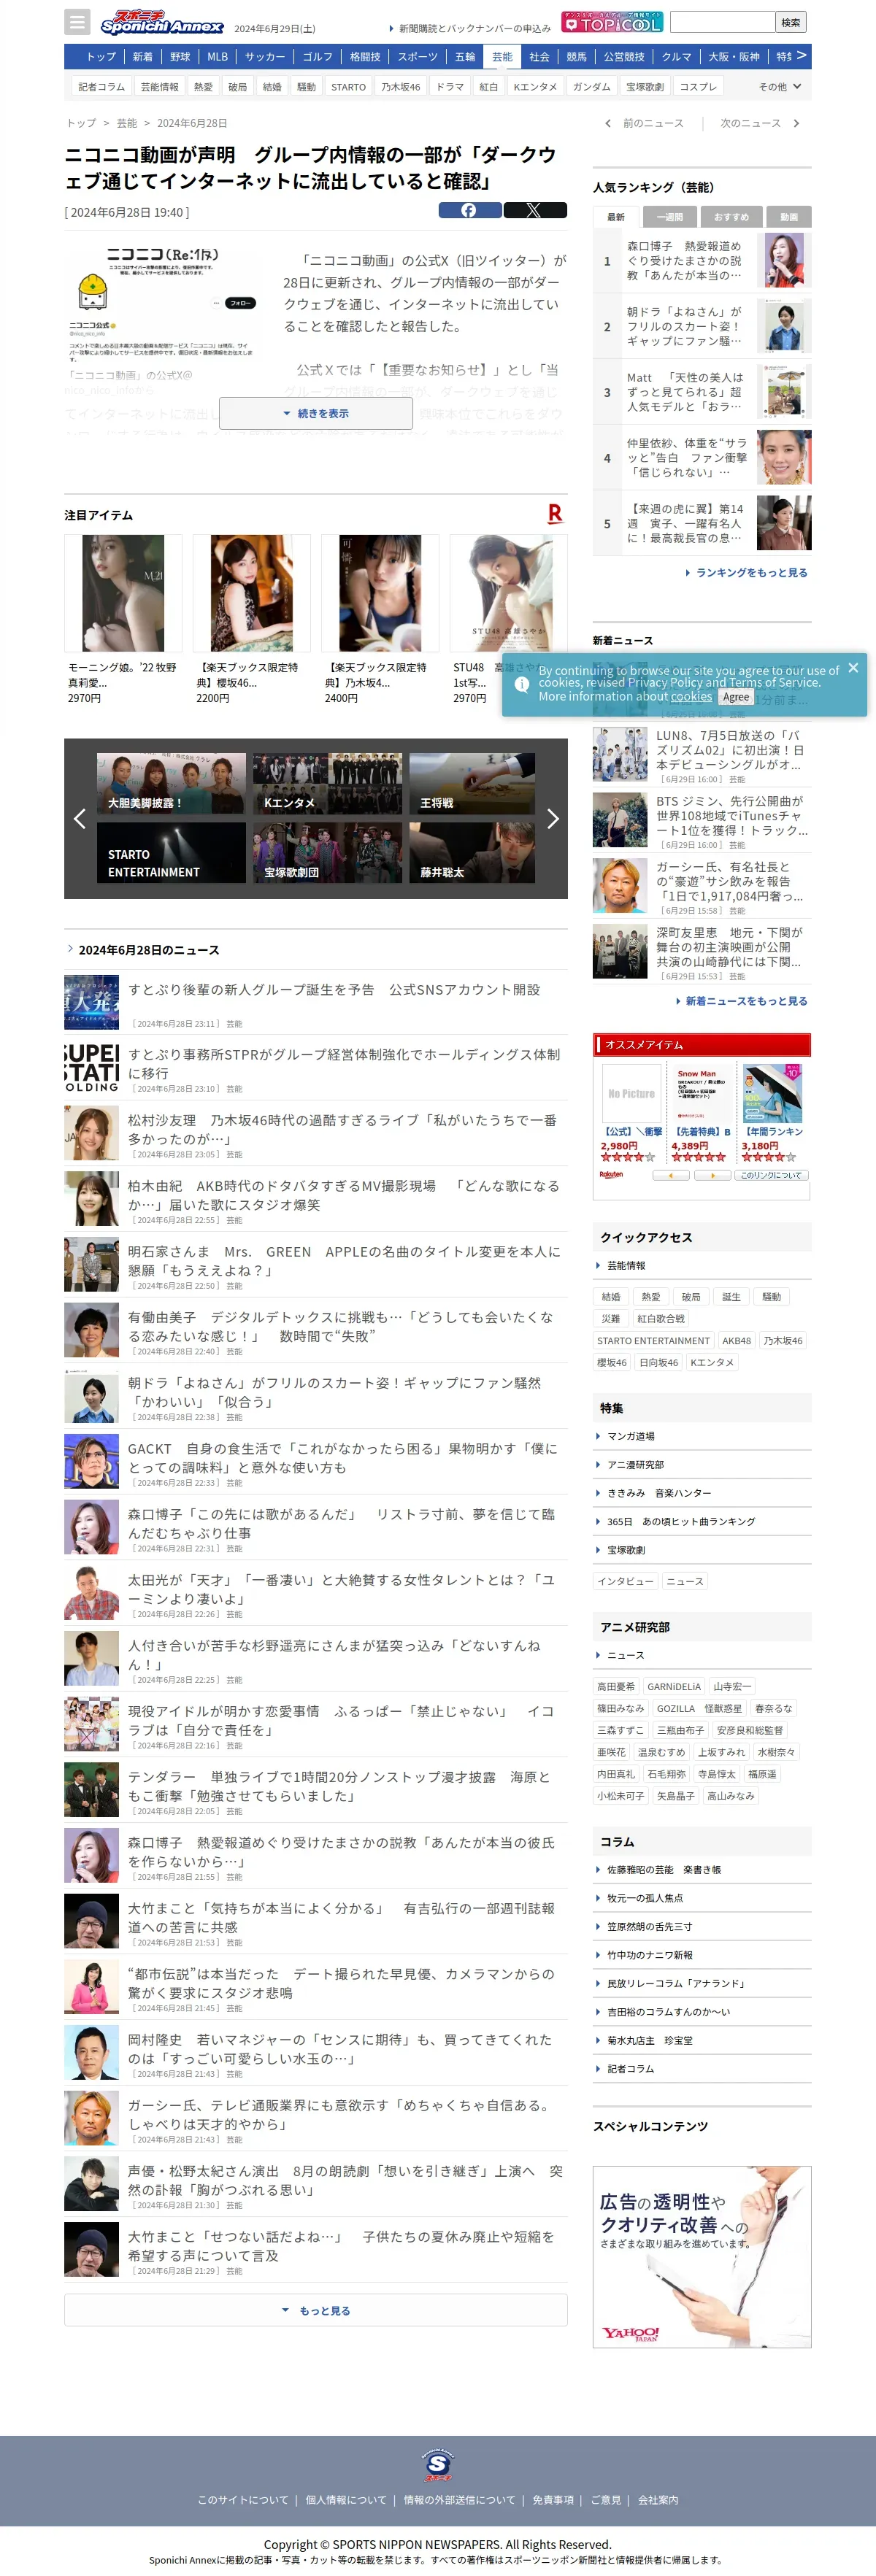876x2576 pixels.
Task: Open 新聞購読とバックナンバーの申込み link
Action: click(470, 28)
